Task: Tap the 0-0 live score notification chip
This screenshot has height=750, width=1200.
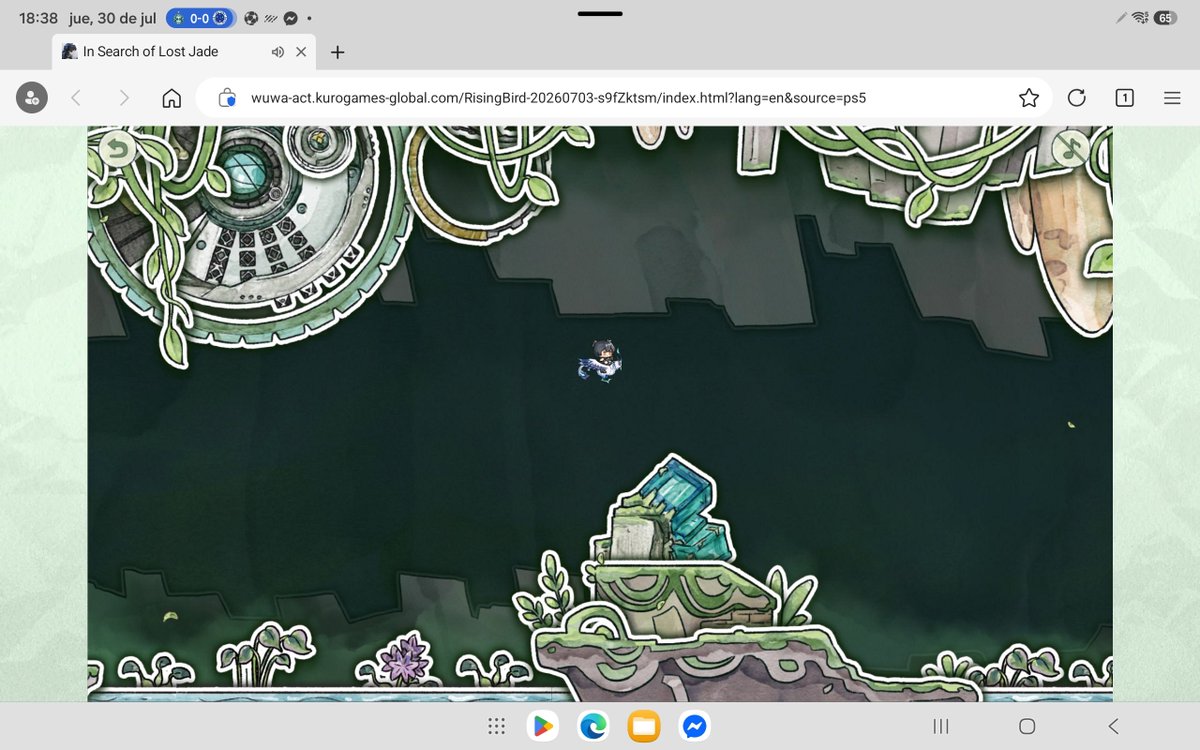Action: [201, 18]
